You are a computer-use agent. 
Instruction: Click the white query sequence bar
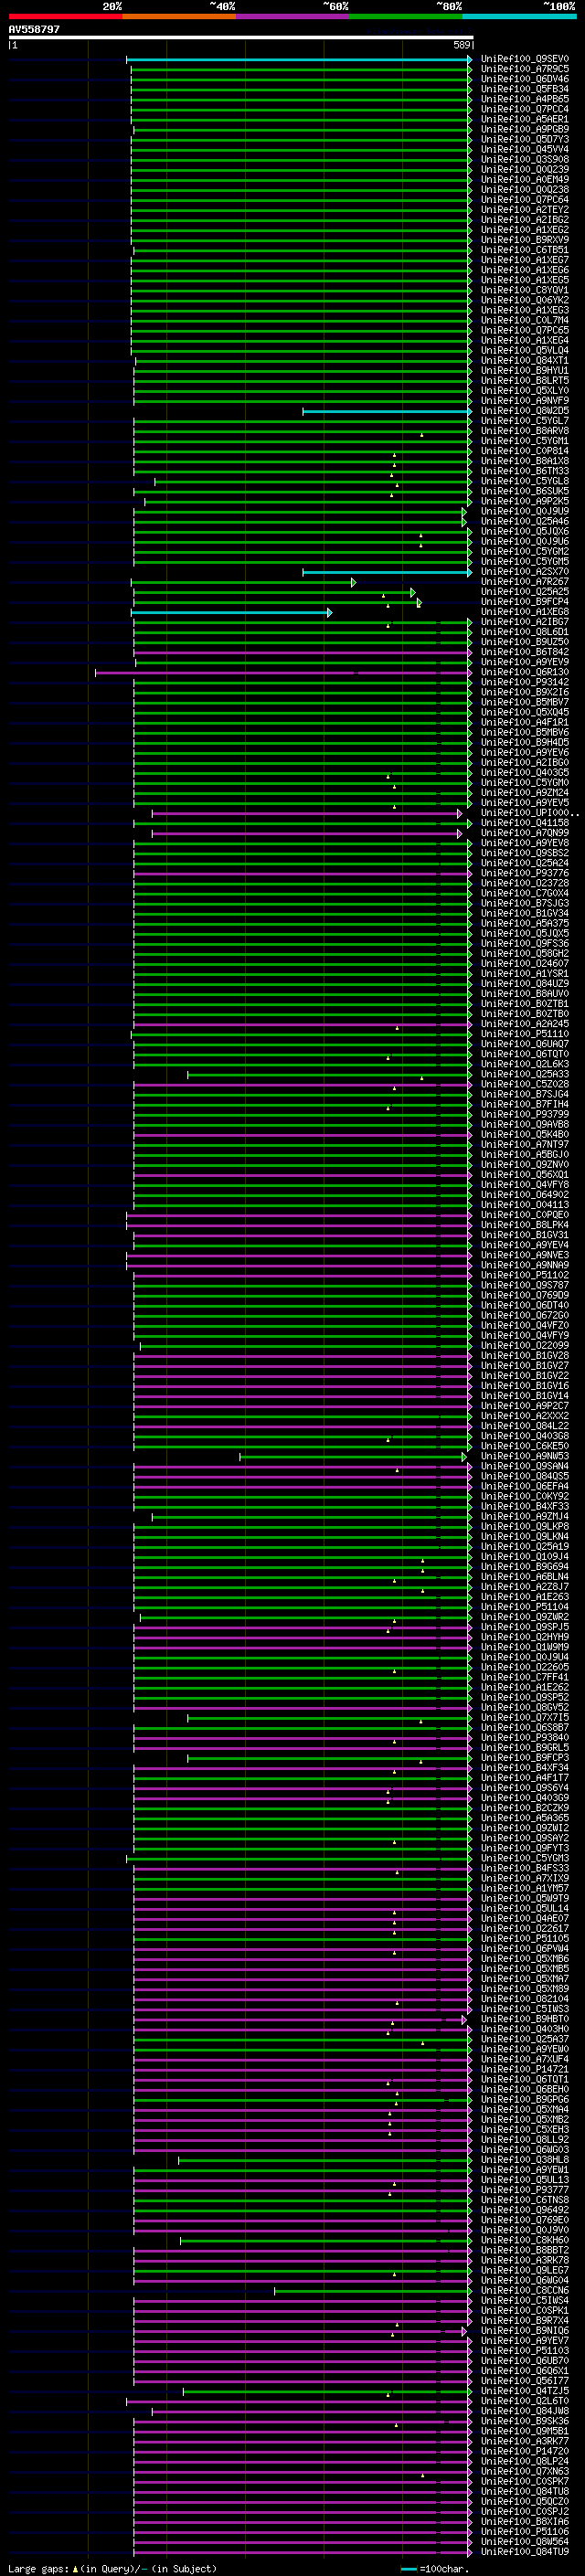pyautogui.click(x=241, y=38)
